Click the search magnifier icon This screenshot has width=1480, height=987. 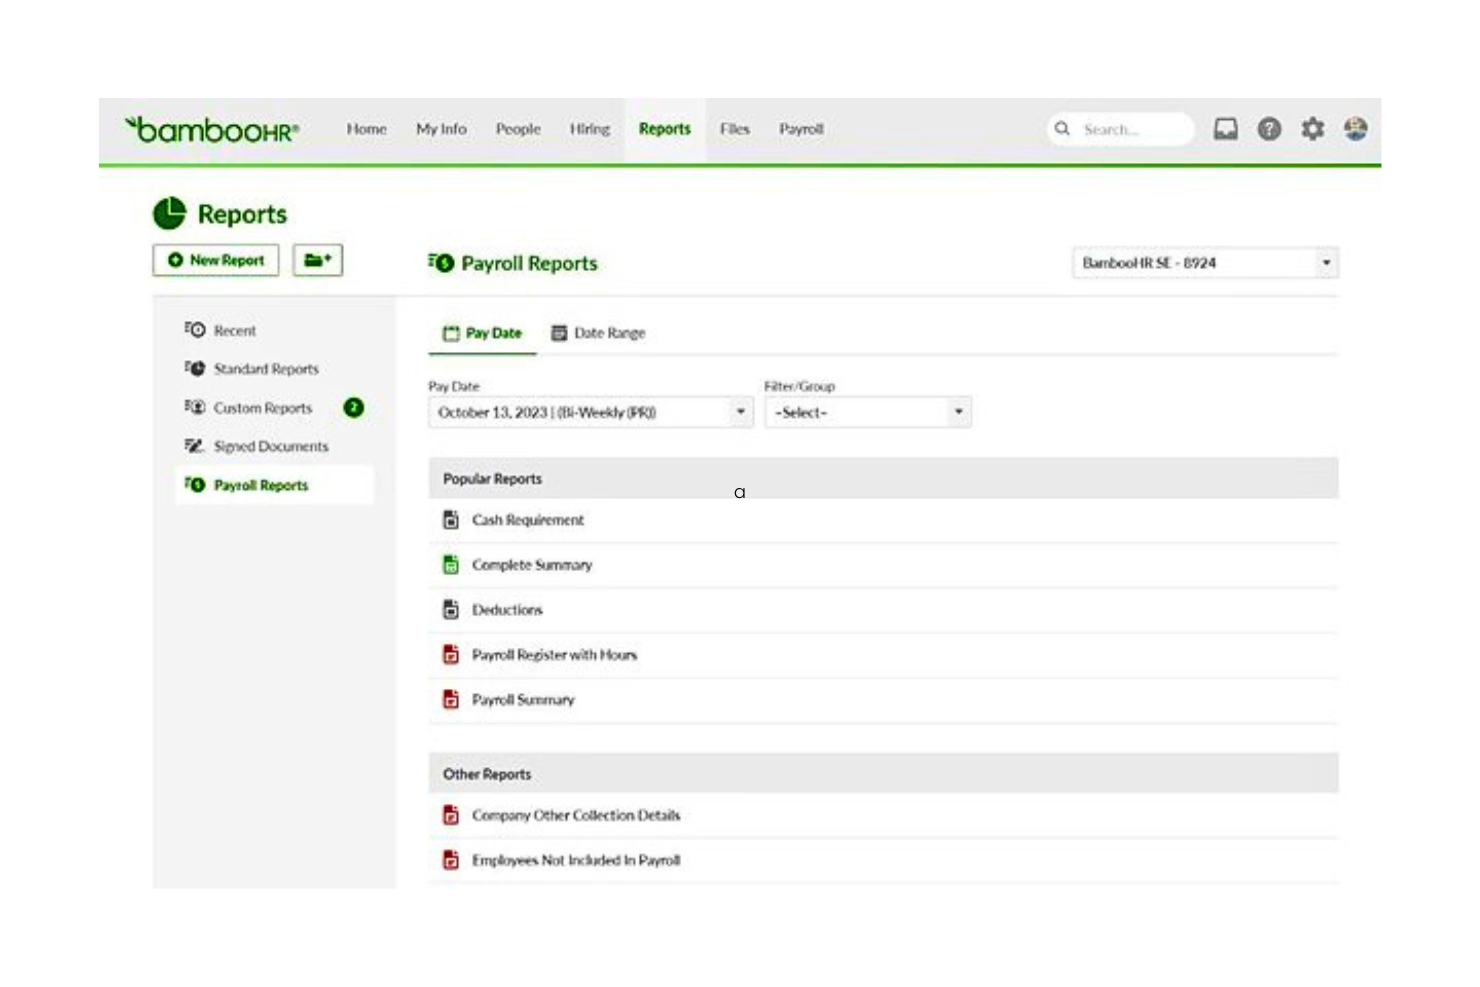(1062, 129)
